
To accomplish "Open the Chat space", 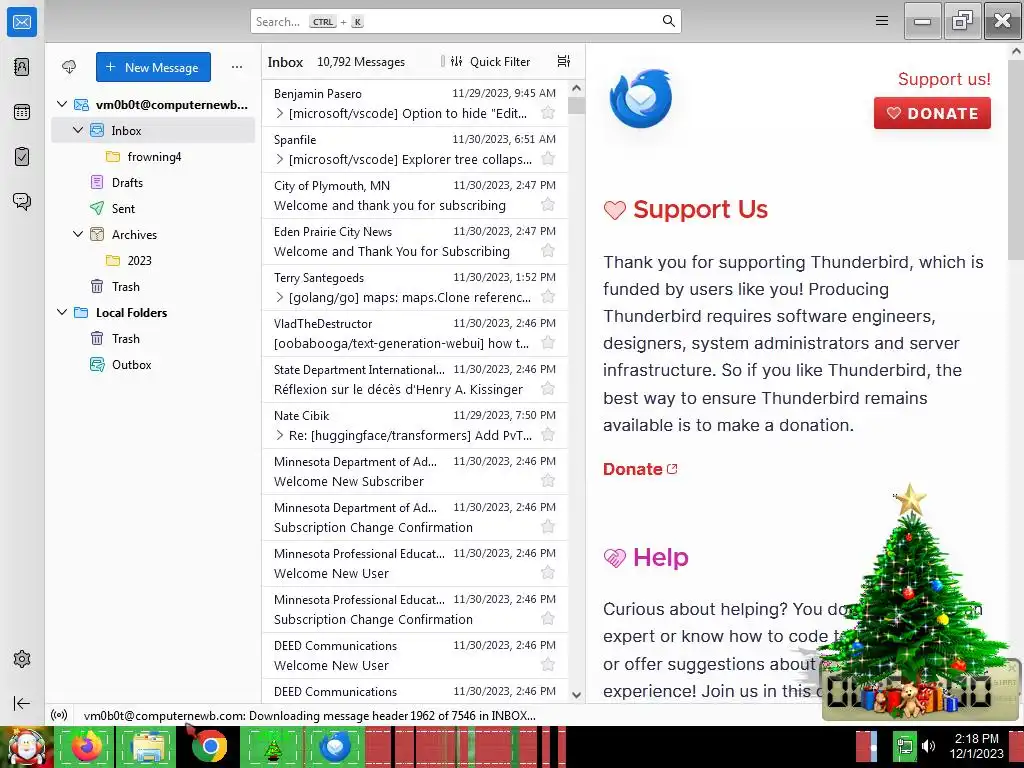I will 22,201.
